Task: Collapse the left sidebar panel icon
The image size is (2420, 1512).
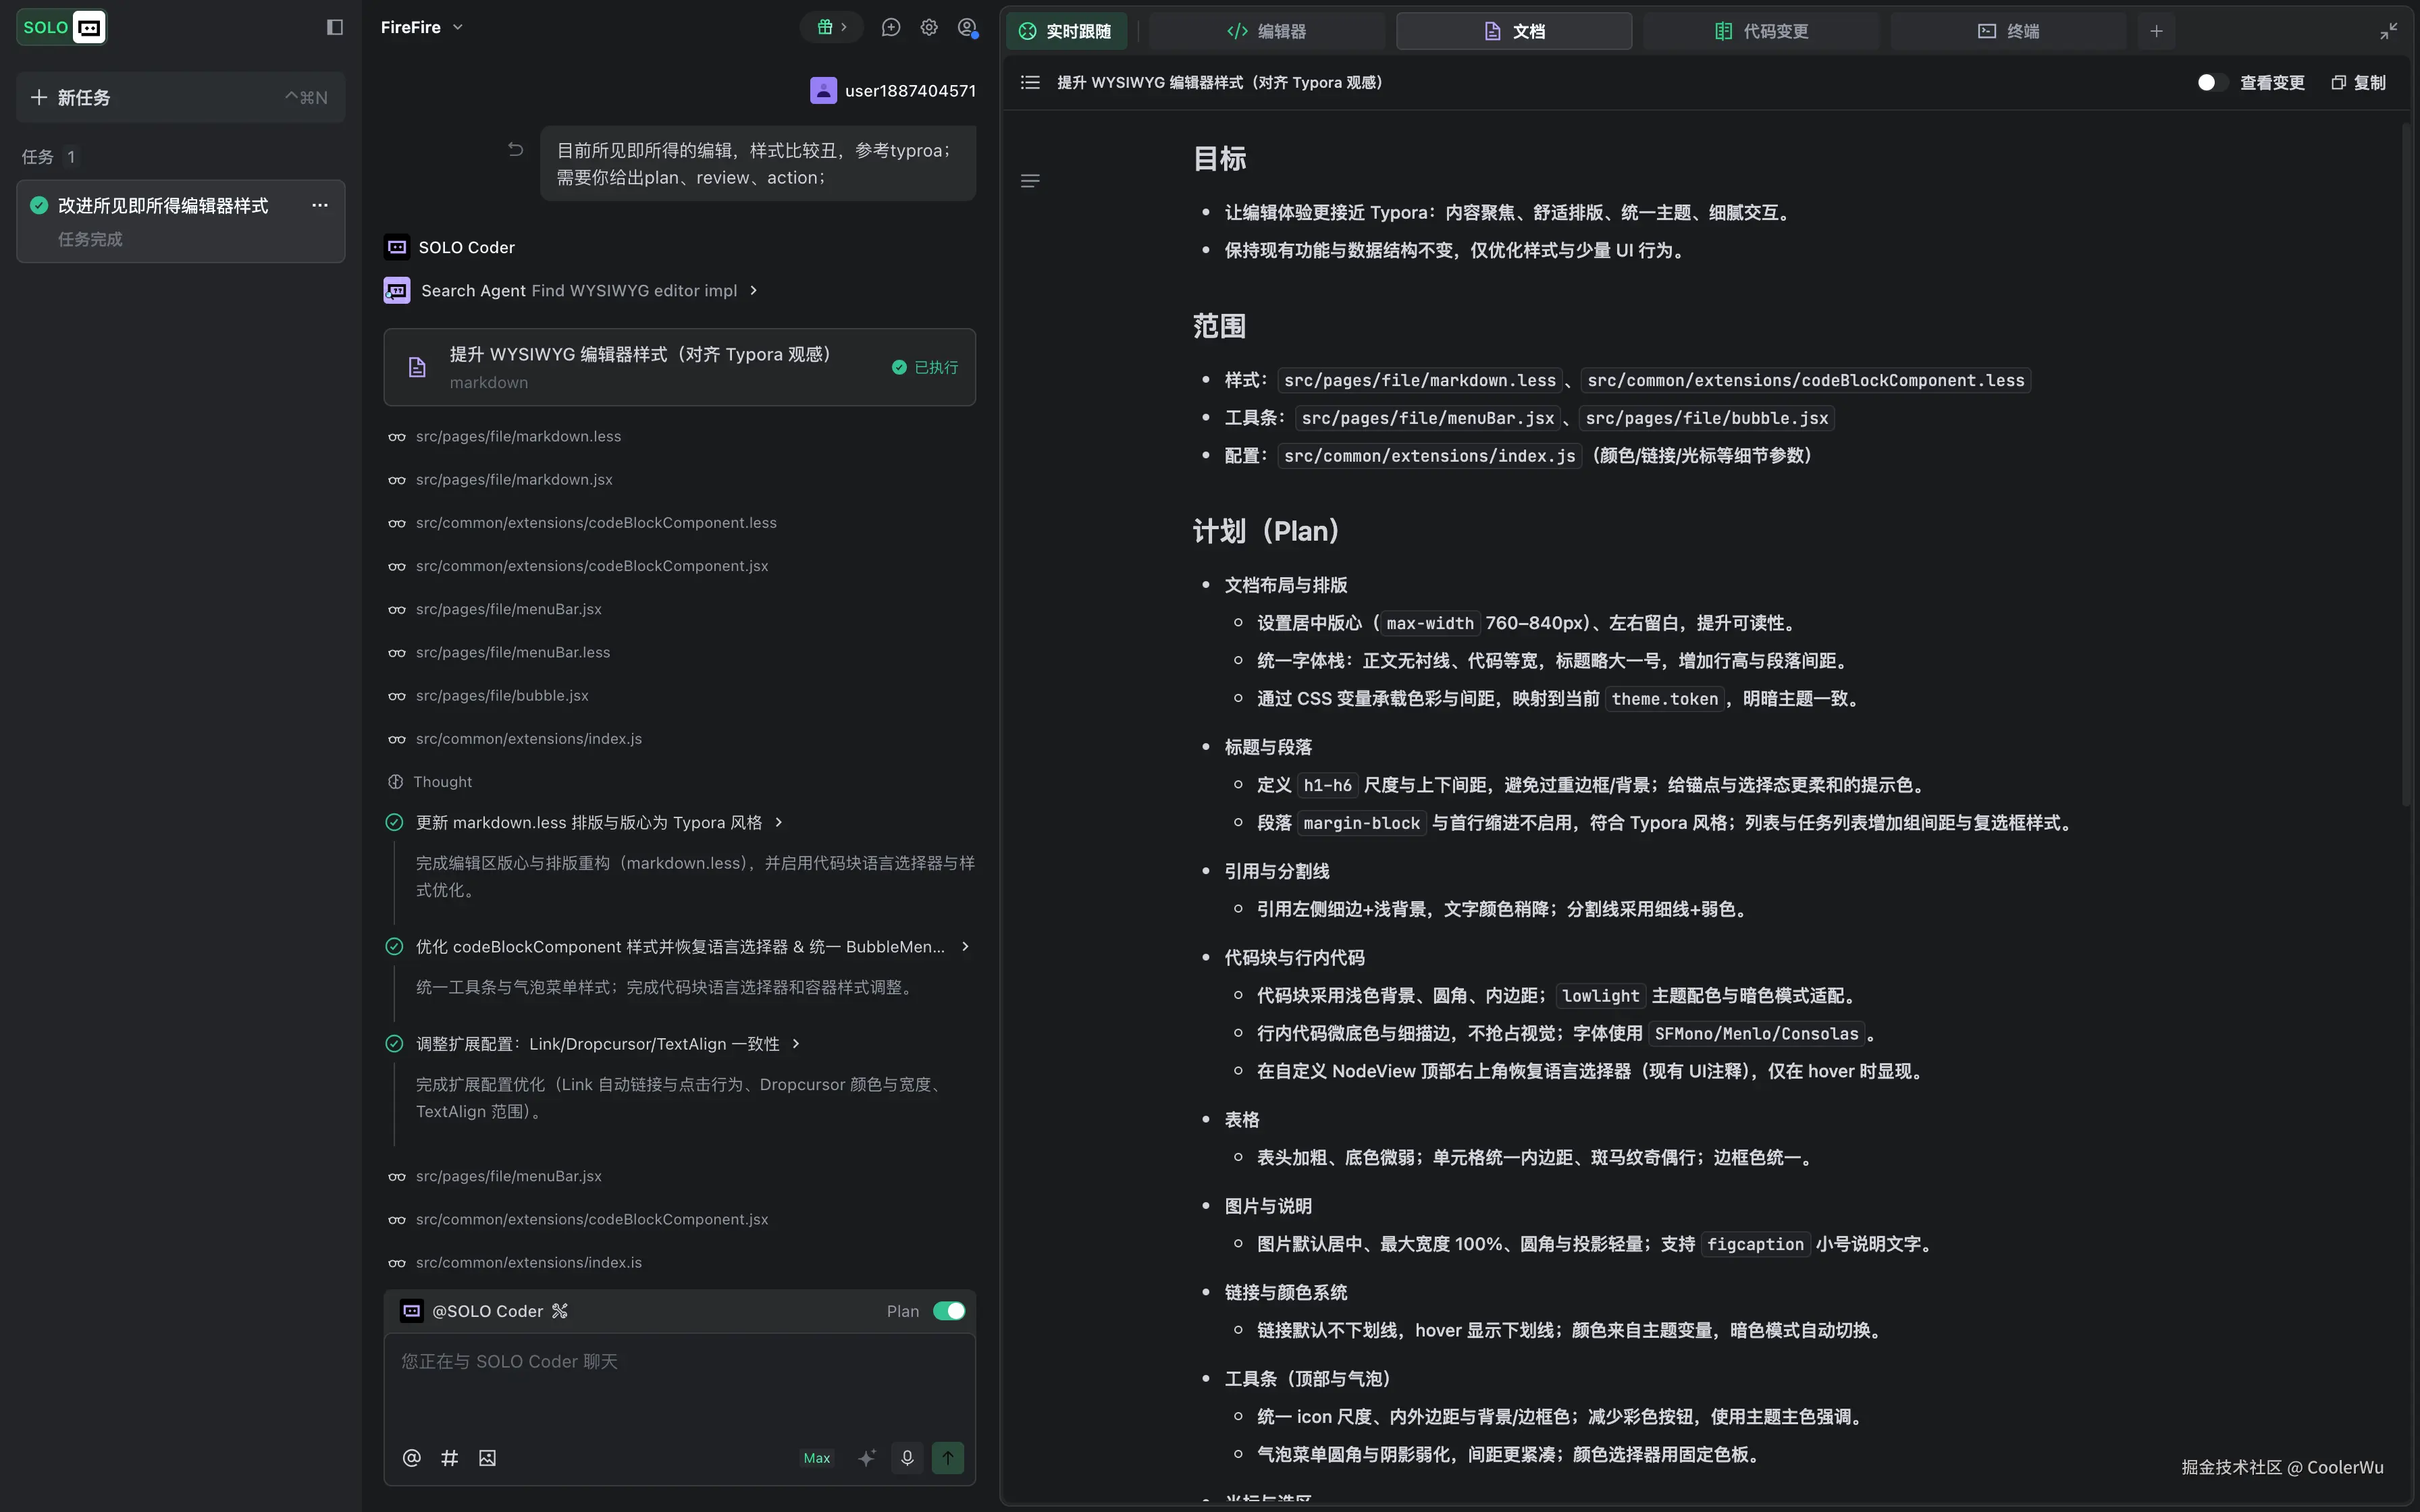Action: (335, 27)
